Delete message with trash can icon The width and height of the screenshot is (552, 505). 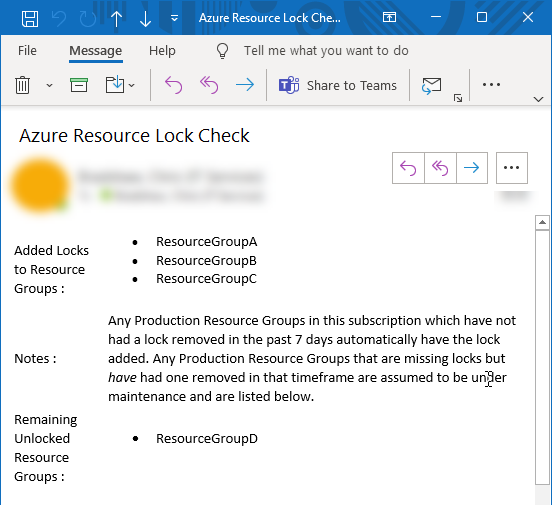coord(22,85)
